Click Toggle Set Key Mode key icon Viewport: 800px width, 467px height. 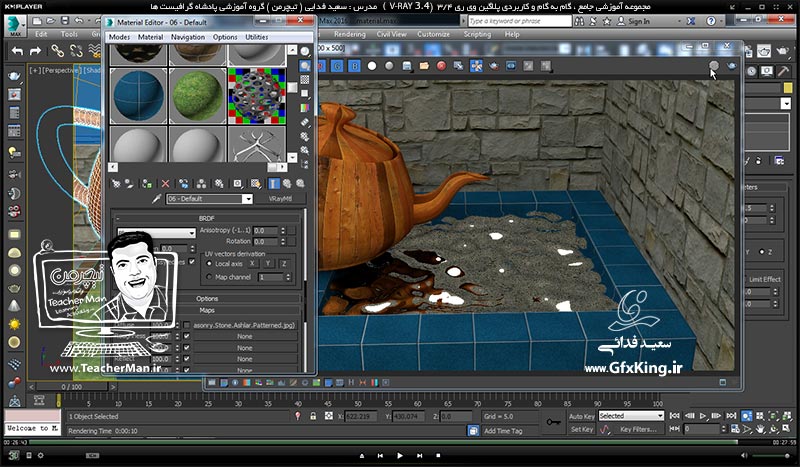553,422
